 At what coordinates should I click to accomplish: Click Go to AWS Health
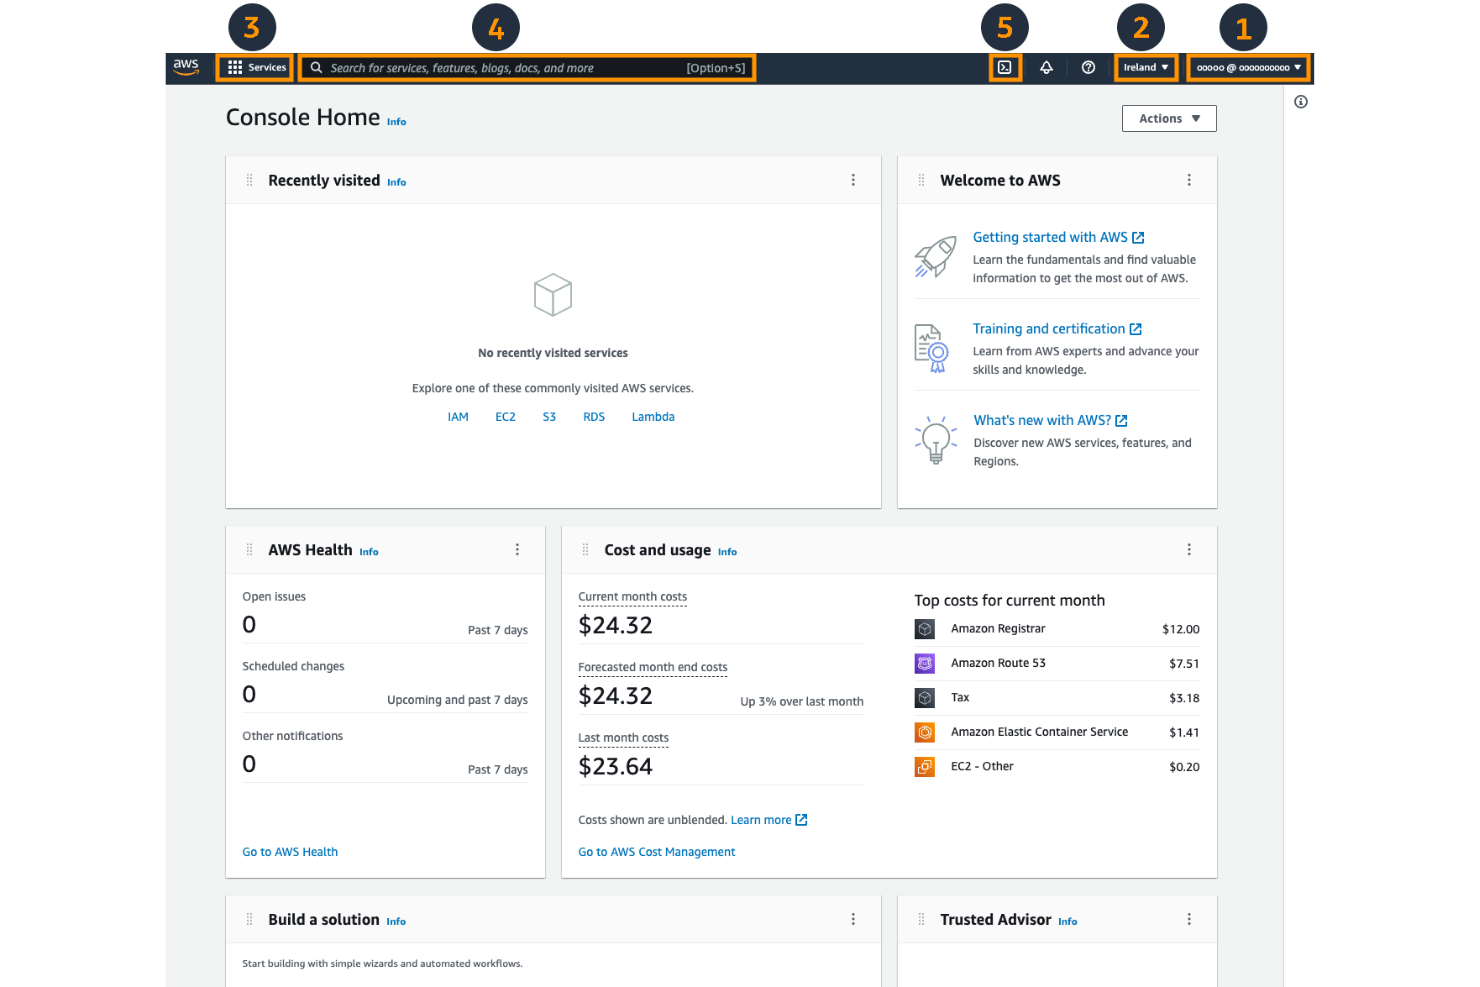pyautogui.click(x=290, y=851)
